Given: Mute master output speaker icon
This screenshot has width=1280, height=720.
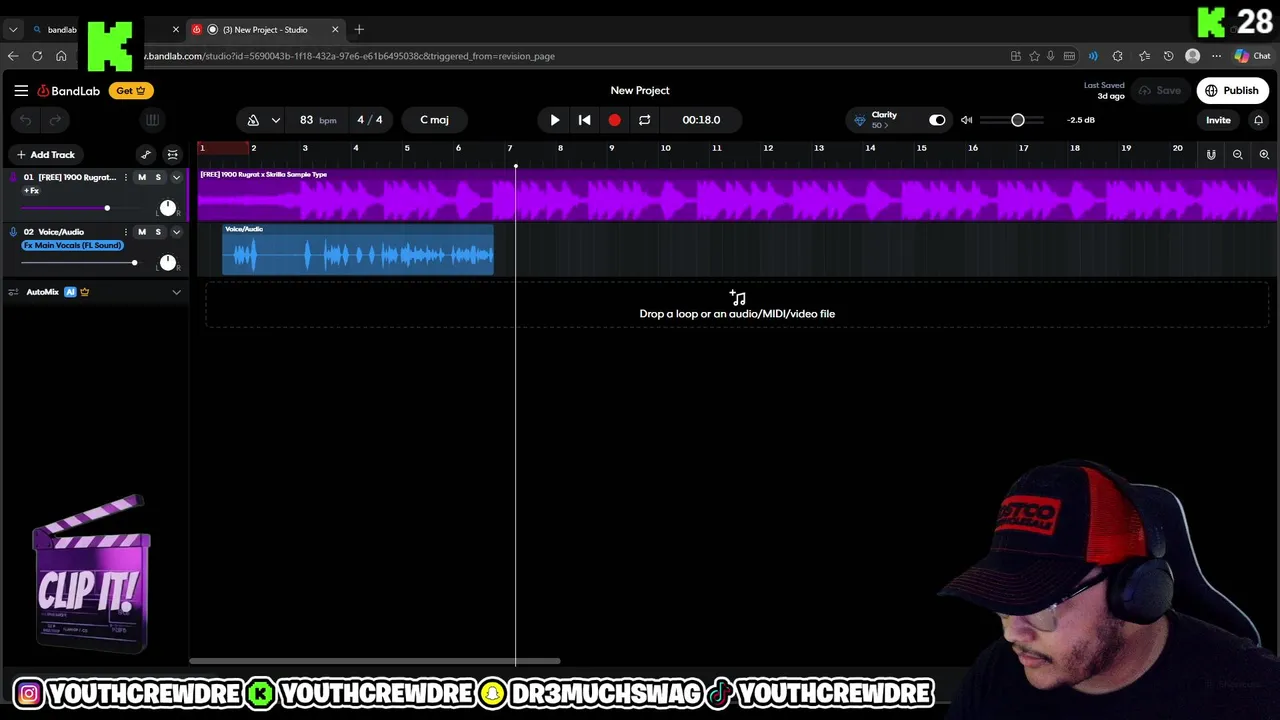Looking at the screenshot, I should [x=966, y=120].
